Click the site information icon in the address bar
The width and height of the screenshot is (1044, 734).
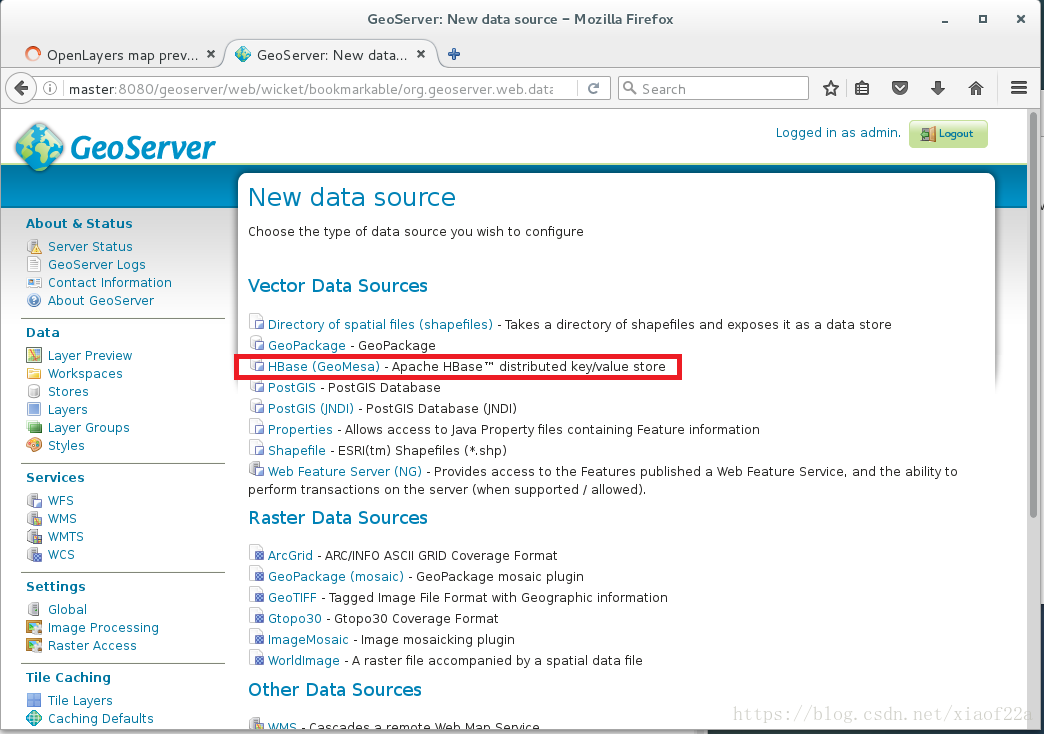point(49,89)
